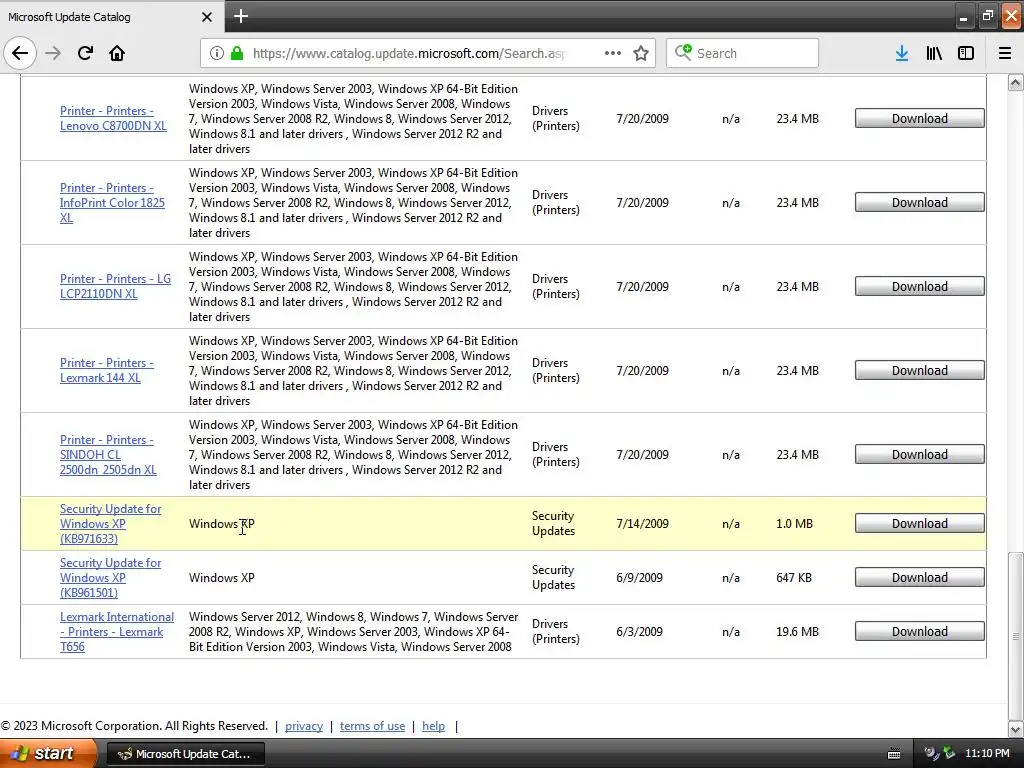The height and width of the screenshot is (768, 1024).
Task: Bookmark this page with the star
Action: pos(641,53)
